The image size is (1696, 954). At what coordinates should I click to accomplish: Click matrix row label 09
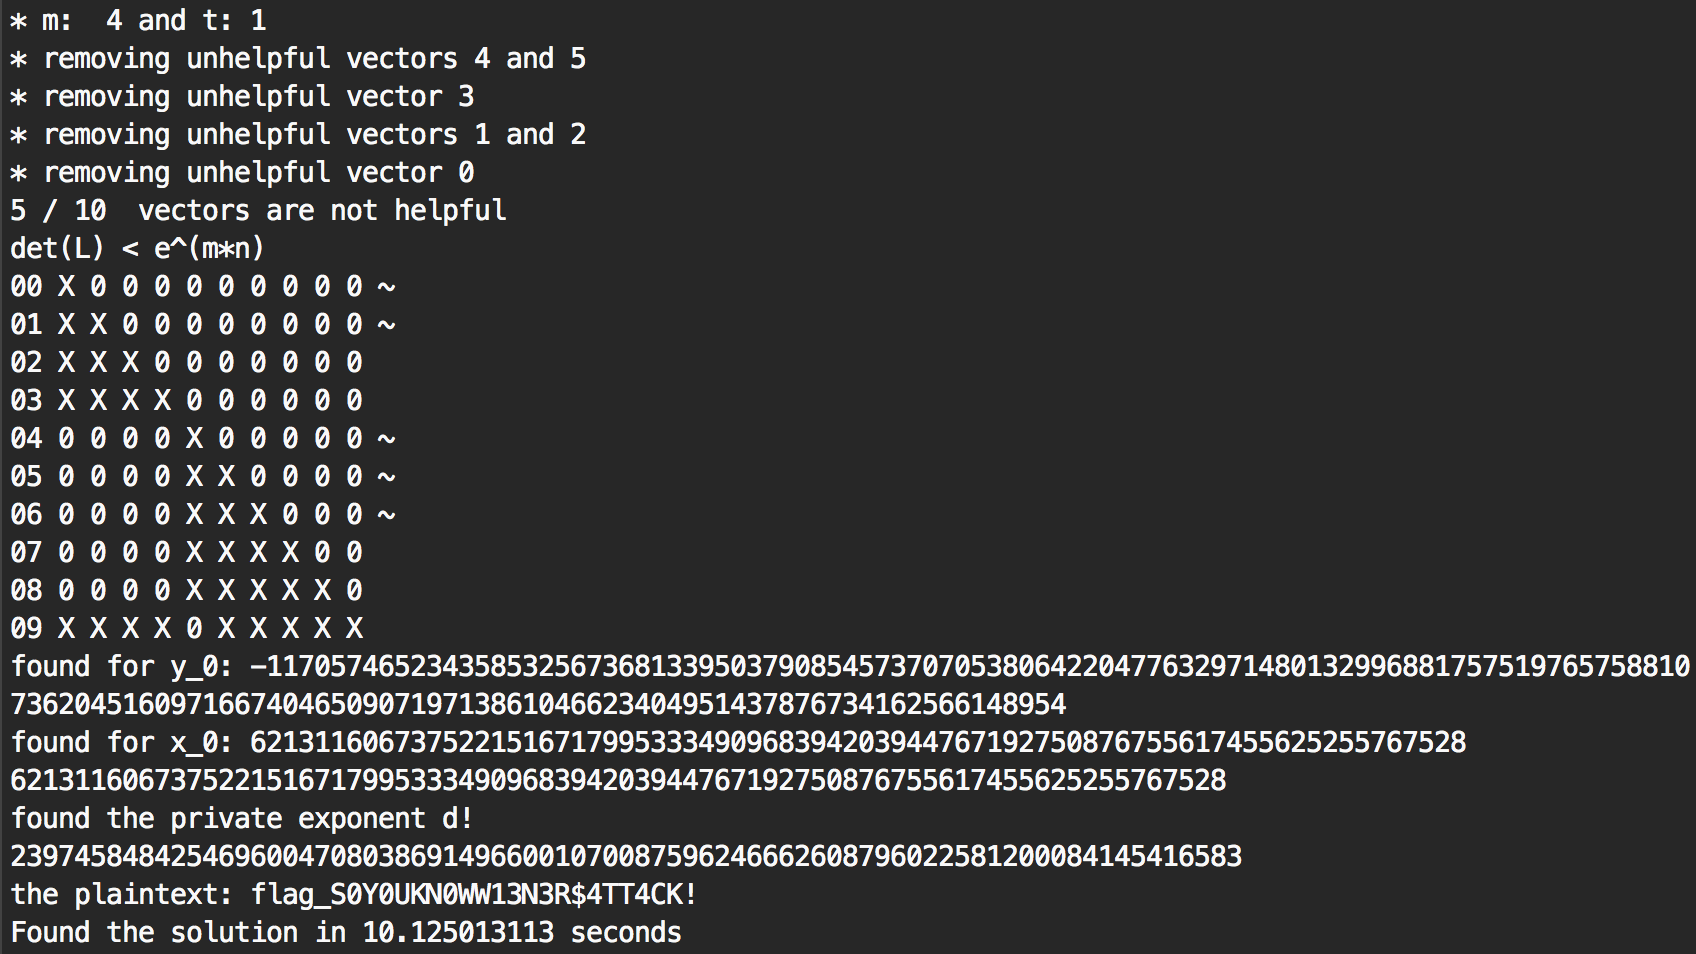click(26, 628)
